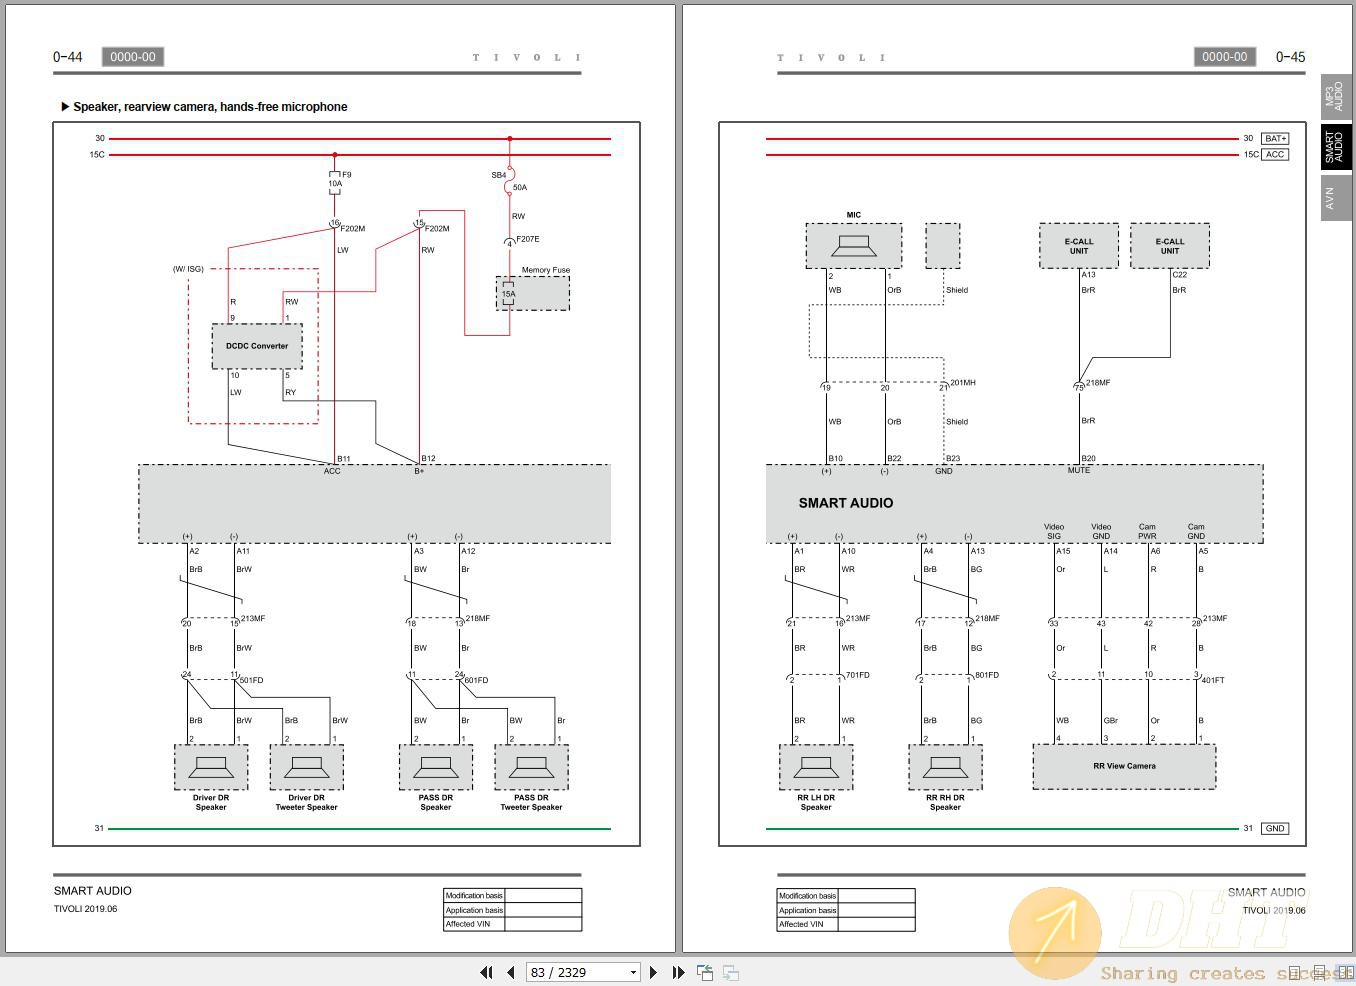Go to the previous page
Viewport: 1356px width, 986px height.
tap(511, 972)
